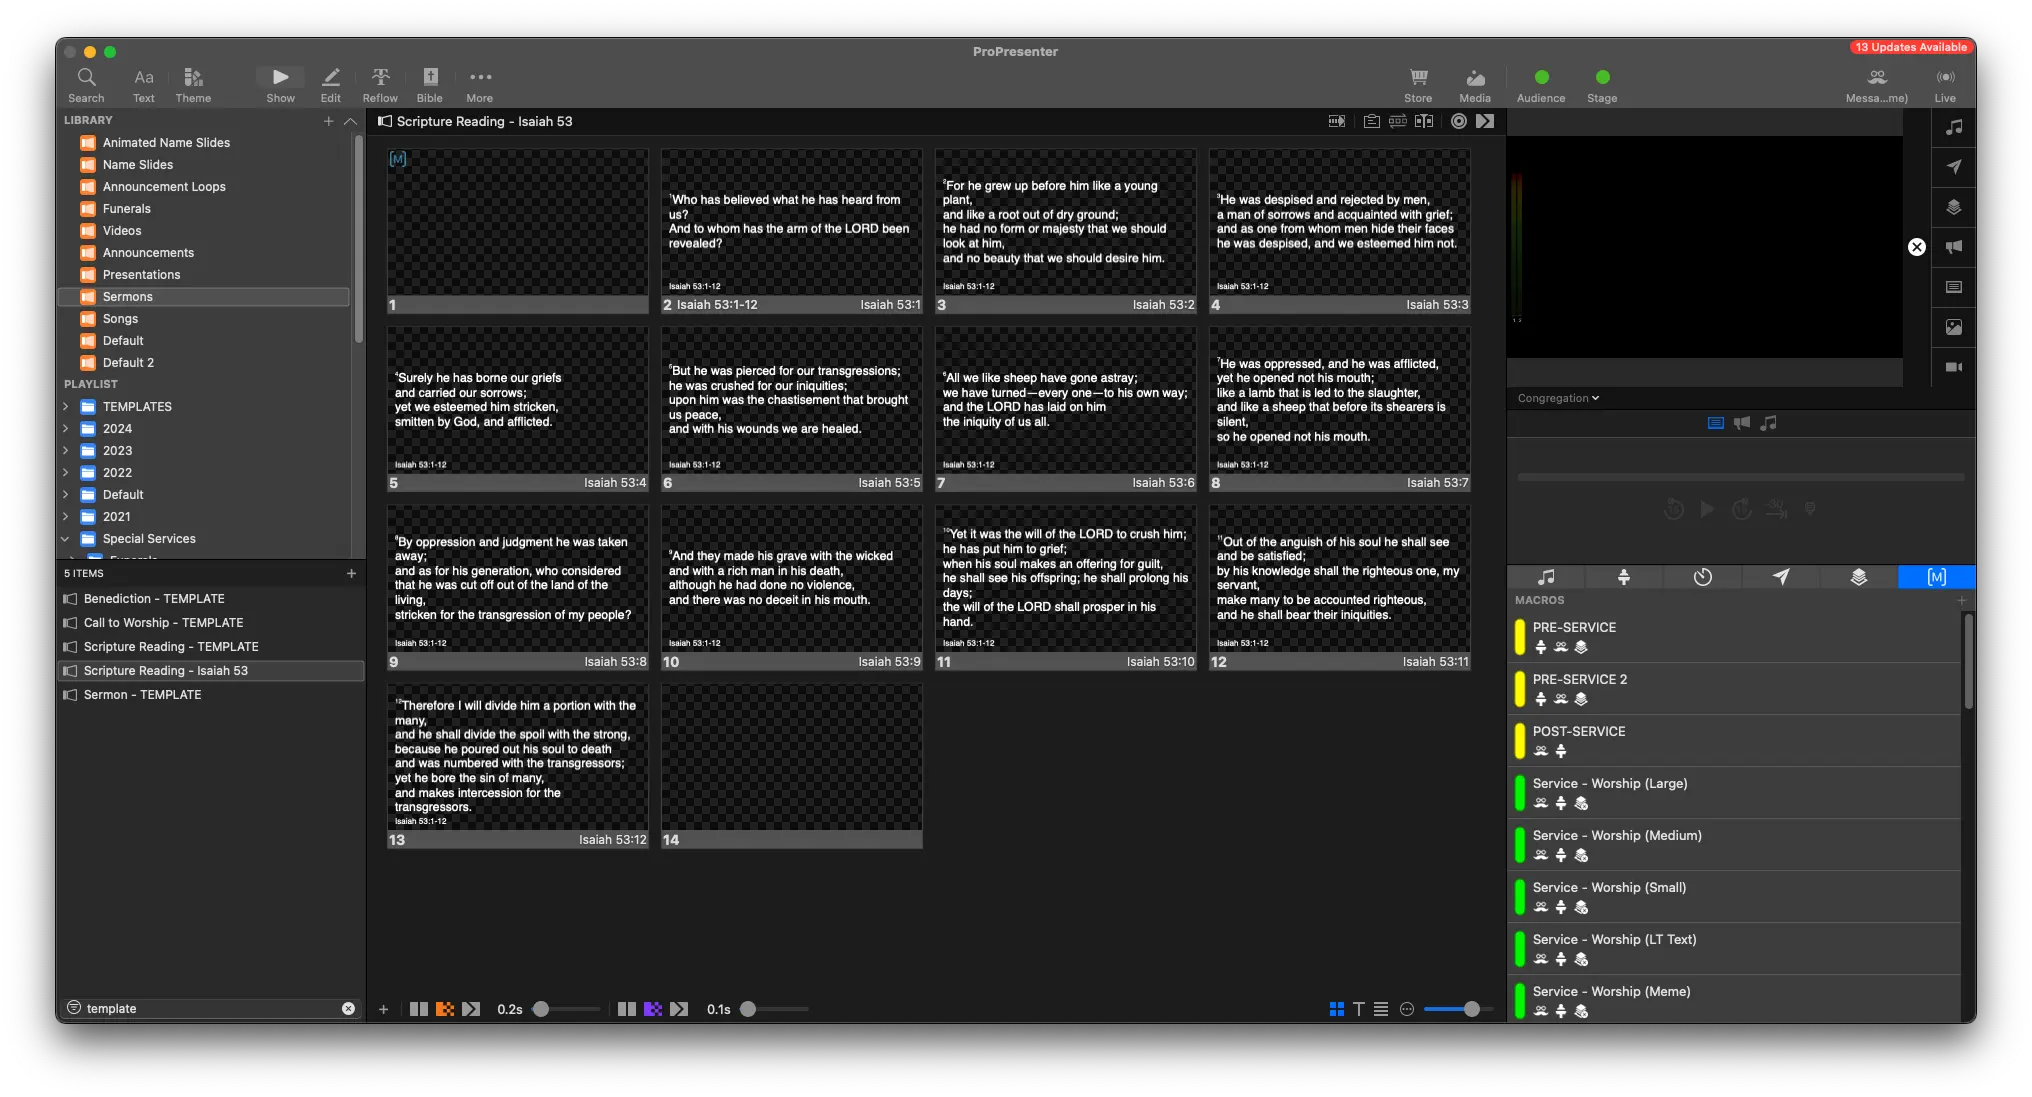This screenshot has height=1097, width=2032.
Task: Open the Bible toolbar icon
Action: (430, 78)
